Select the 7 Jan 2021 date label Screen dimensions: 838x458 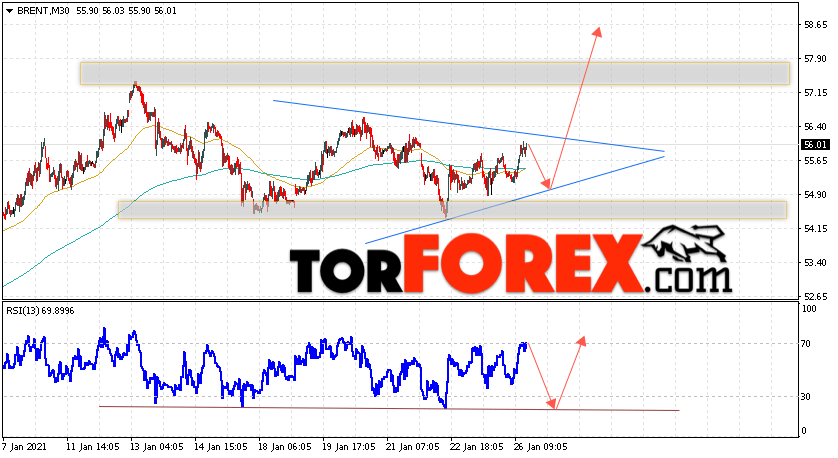pyautogui.click(x=25, y=446)
